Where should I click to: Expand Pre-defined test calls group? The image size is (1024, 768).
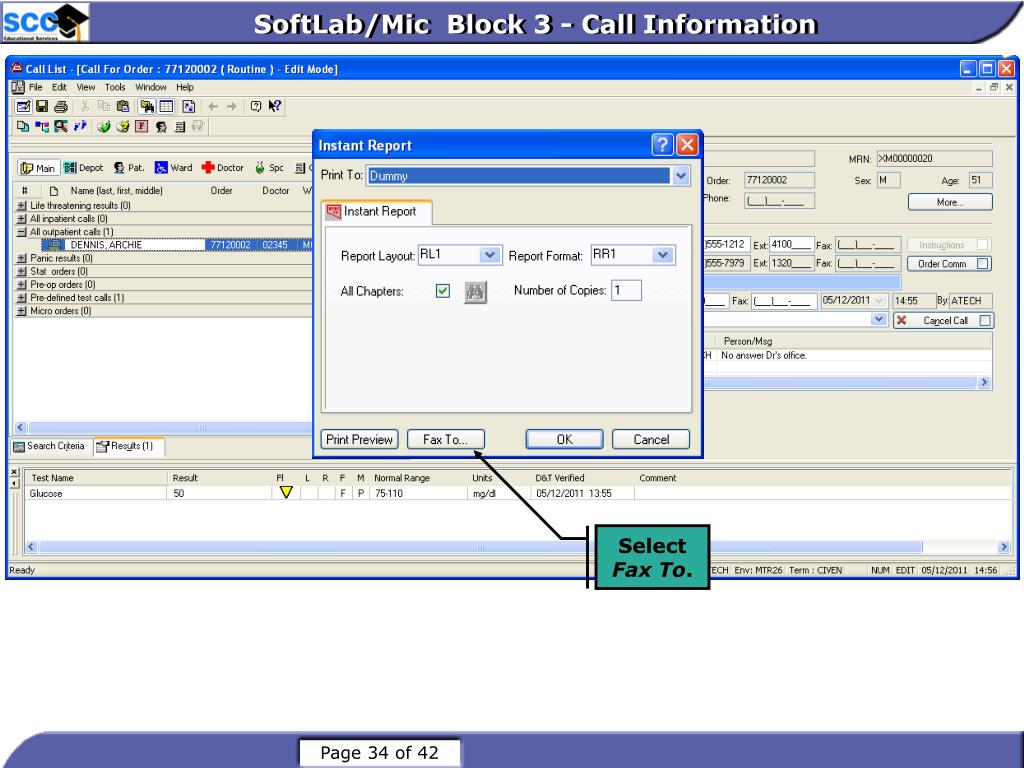(22, 298)
